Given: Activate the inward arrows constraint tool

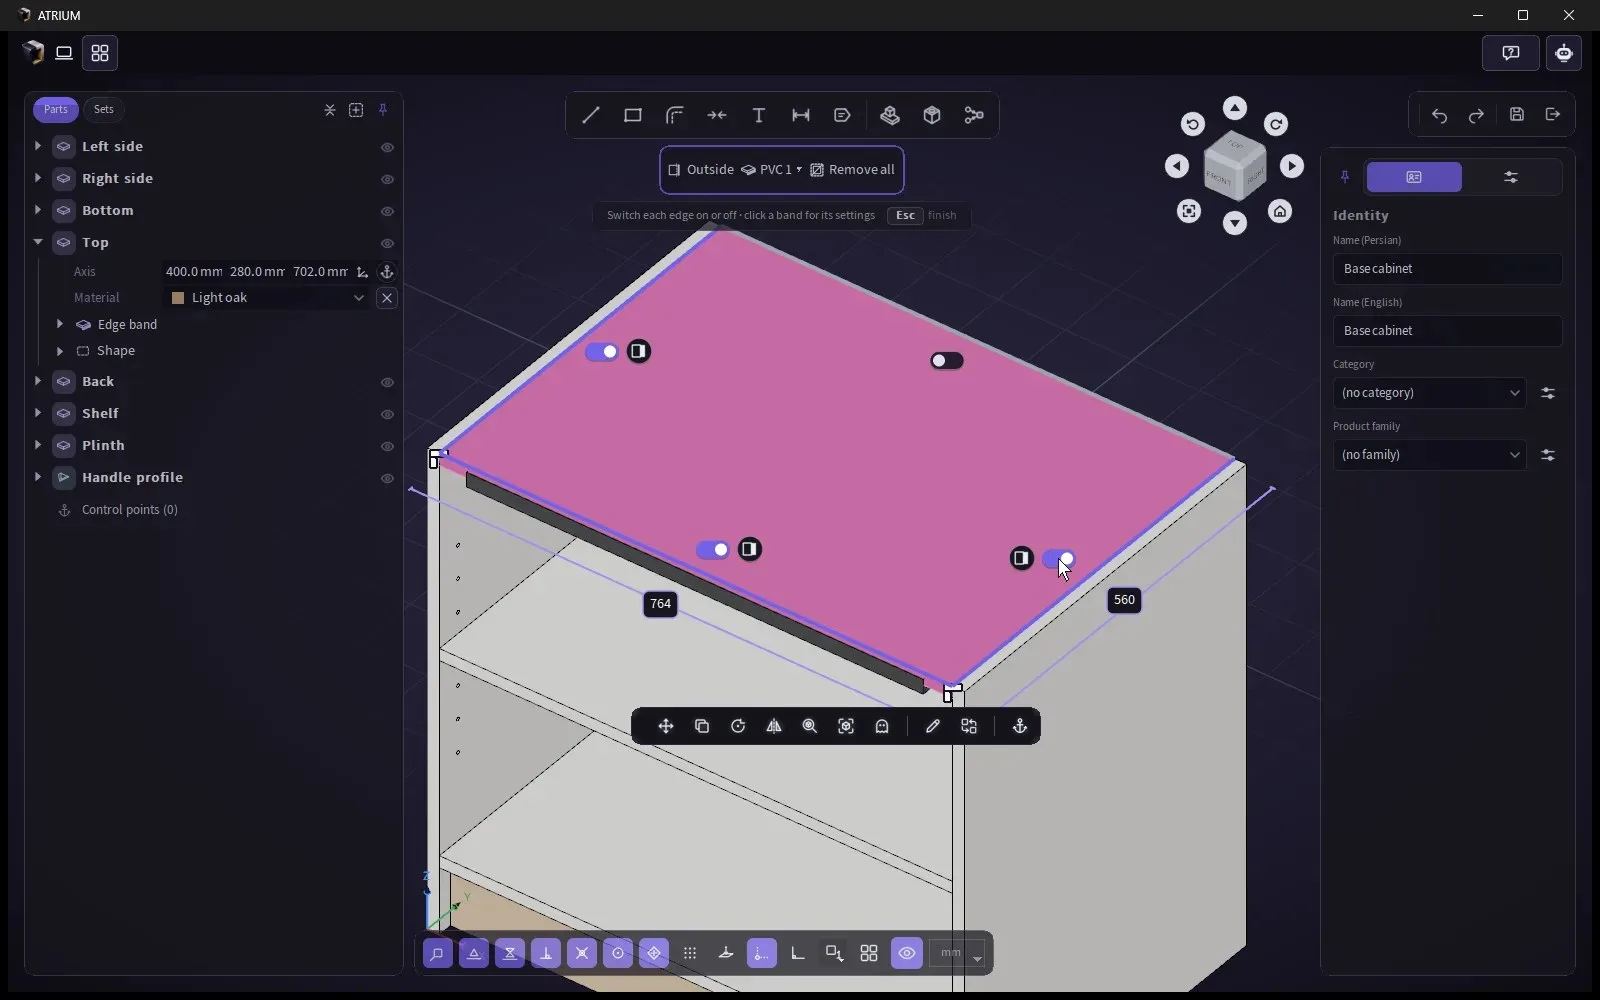Looking at the screenshot, I should click(x=717, y=115).
